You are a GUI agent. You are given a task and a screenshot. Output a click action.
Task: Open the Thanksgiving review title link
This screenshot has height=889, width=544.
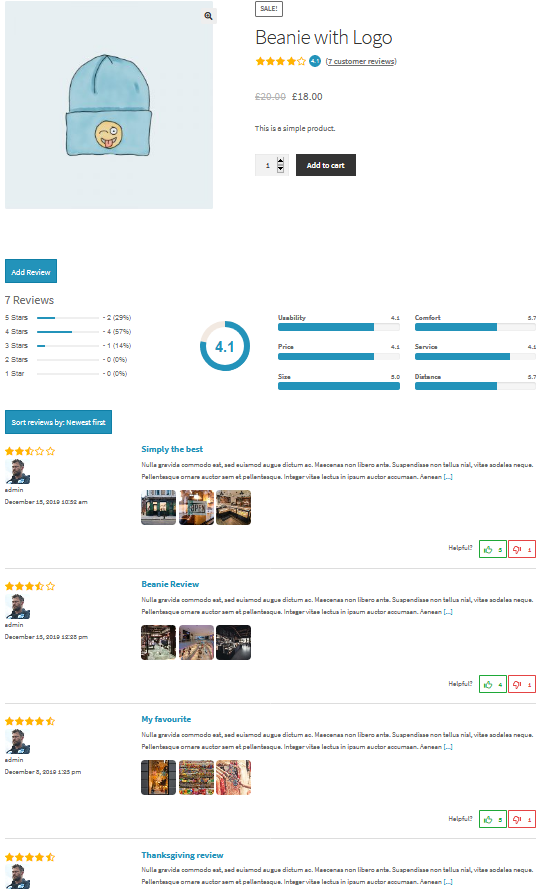[182, 855]
